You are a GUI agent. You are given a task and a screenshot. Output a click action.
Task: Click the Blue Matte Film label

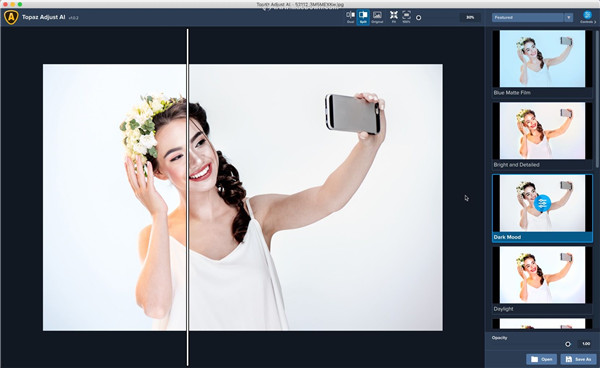512,93
